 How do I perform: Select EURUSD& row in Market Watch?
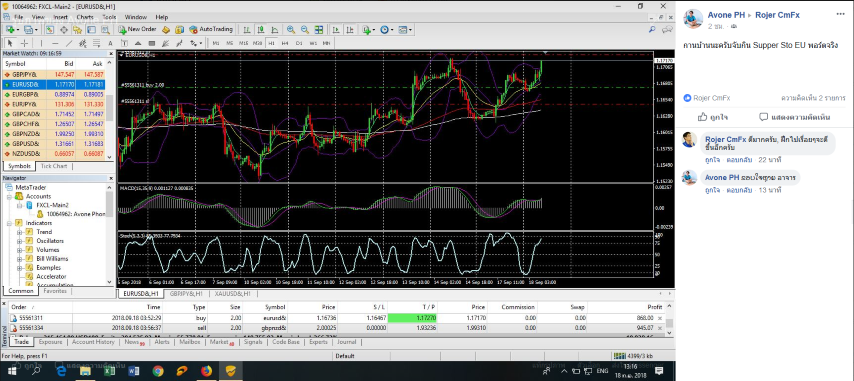(53, 84)
